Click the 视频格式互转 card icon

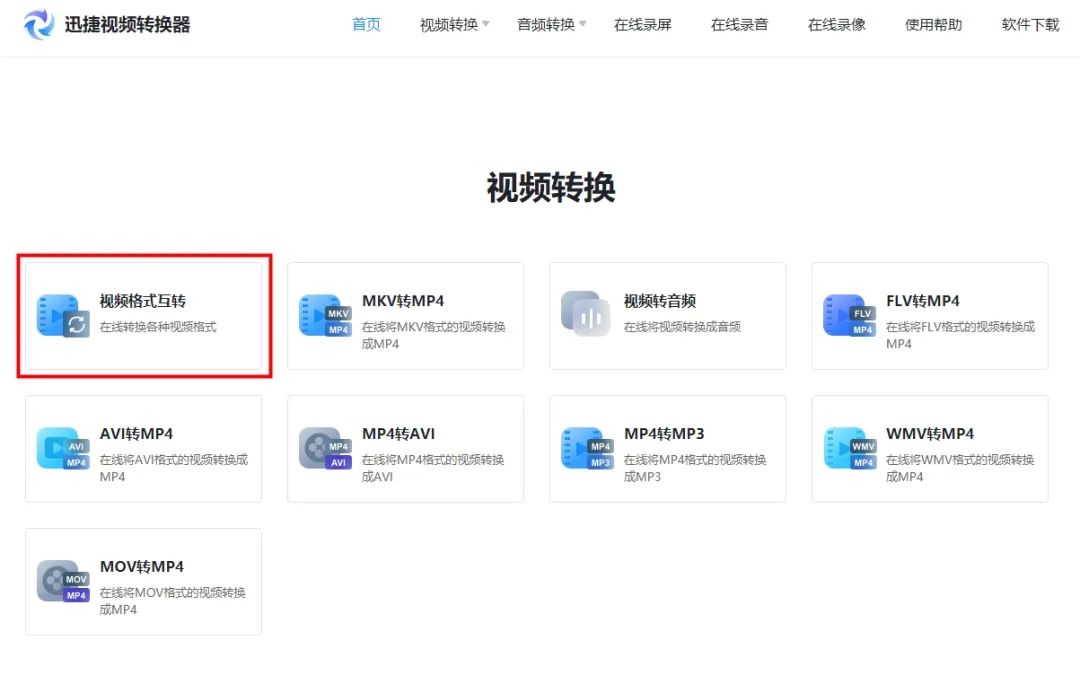[x=63, y=316]
